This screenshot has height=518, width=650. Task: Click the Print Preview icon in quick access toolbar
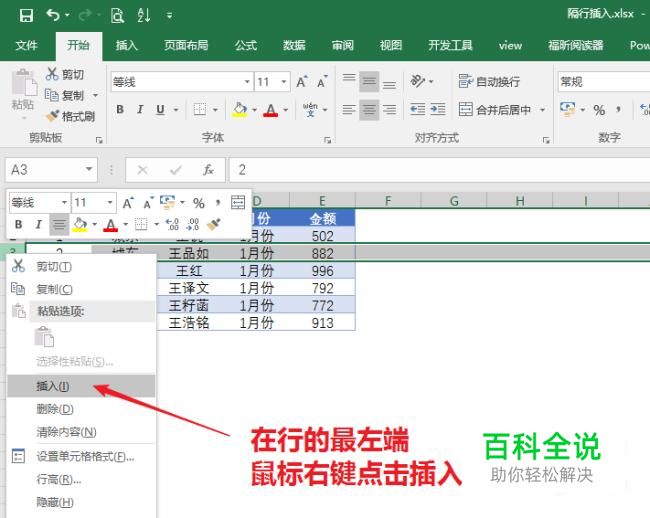click(117, 16)
